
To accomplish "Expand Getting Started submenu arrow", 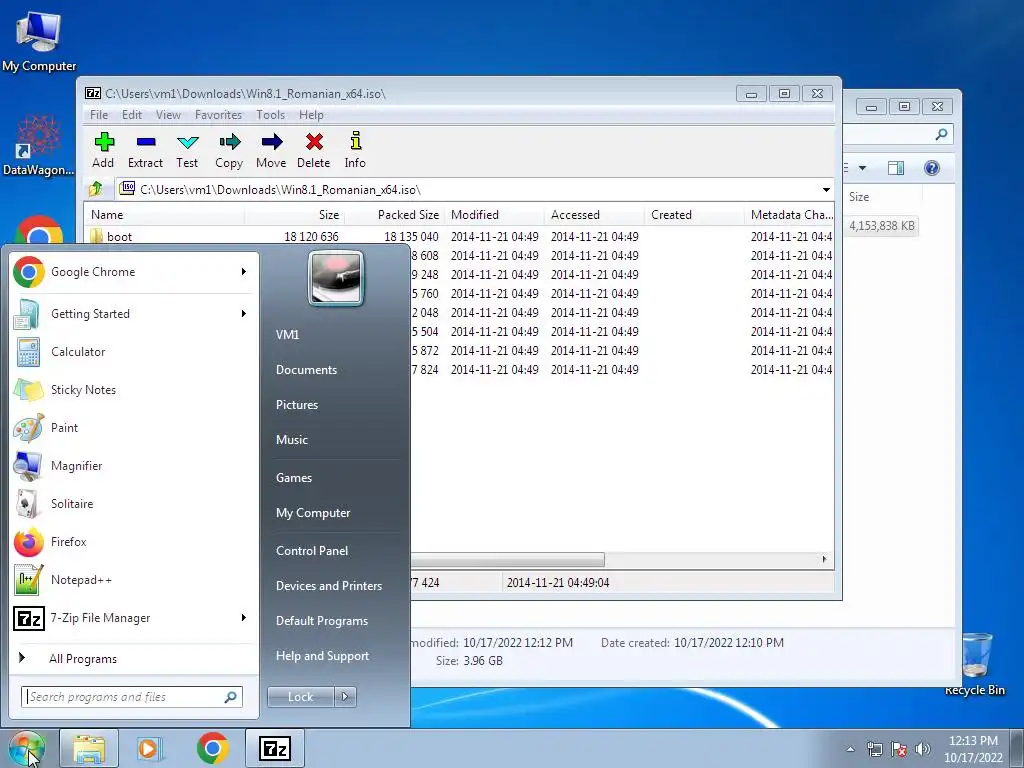I will pyautogui.click(x=244, y=313).
